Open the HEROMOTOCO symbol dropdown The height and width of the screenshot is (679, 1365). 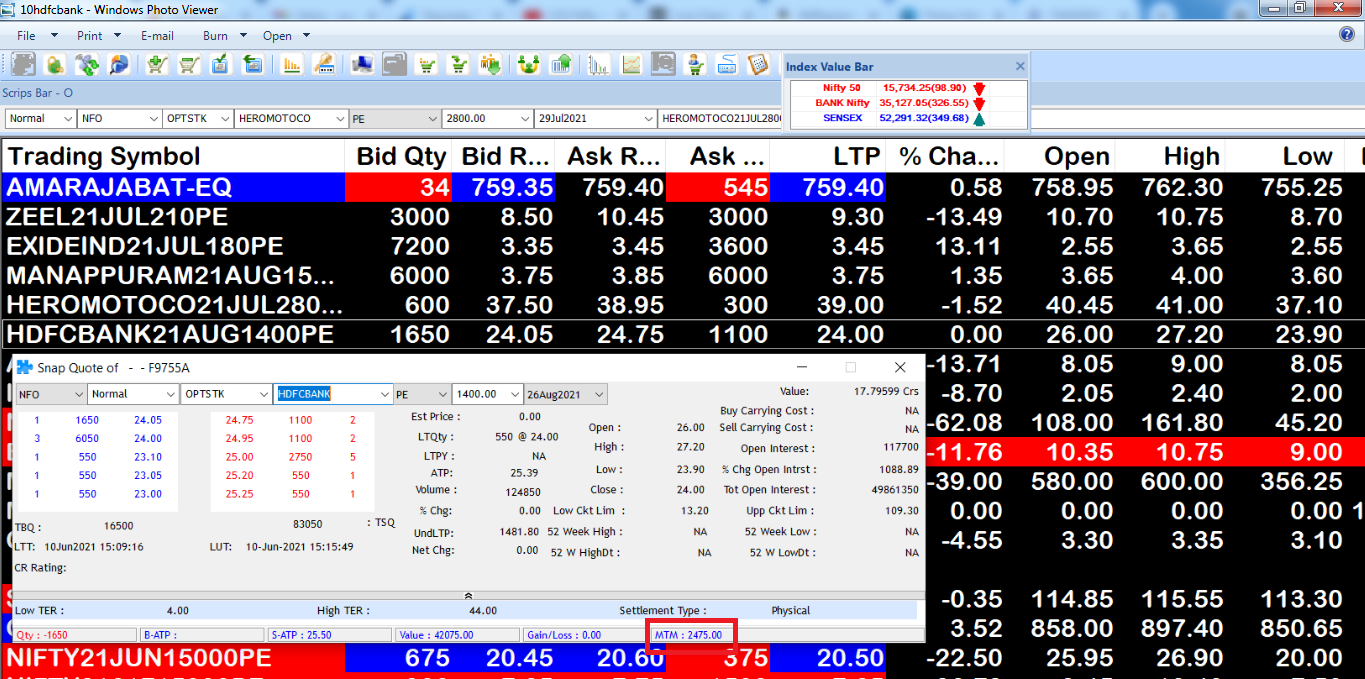click(340, 118)
